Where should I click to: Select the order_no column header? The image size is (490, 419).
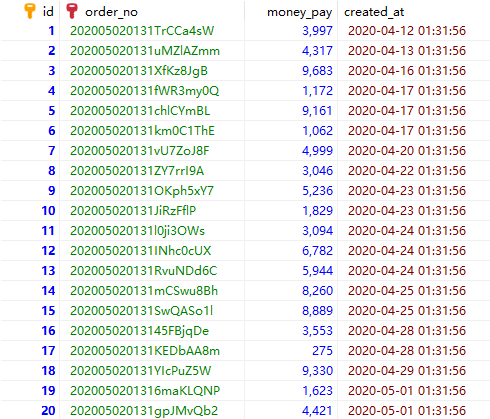[x=111, y=12]
